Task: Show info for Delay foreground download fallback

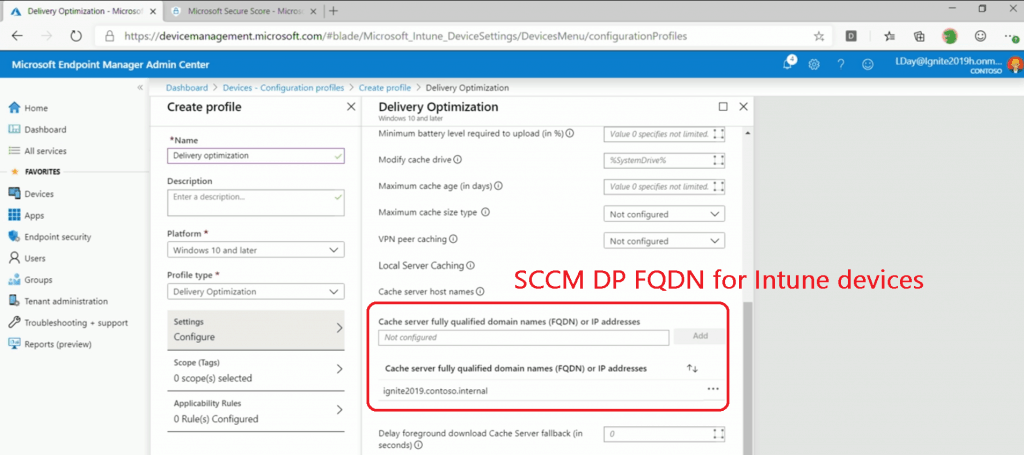Action: tap(418, 445)
